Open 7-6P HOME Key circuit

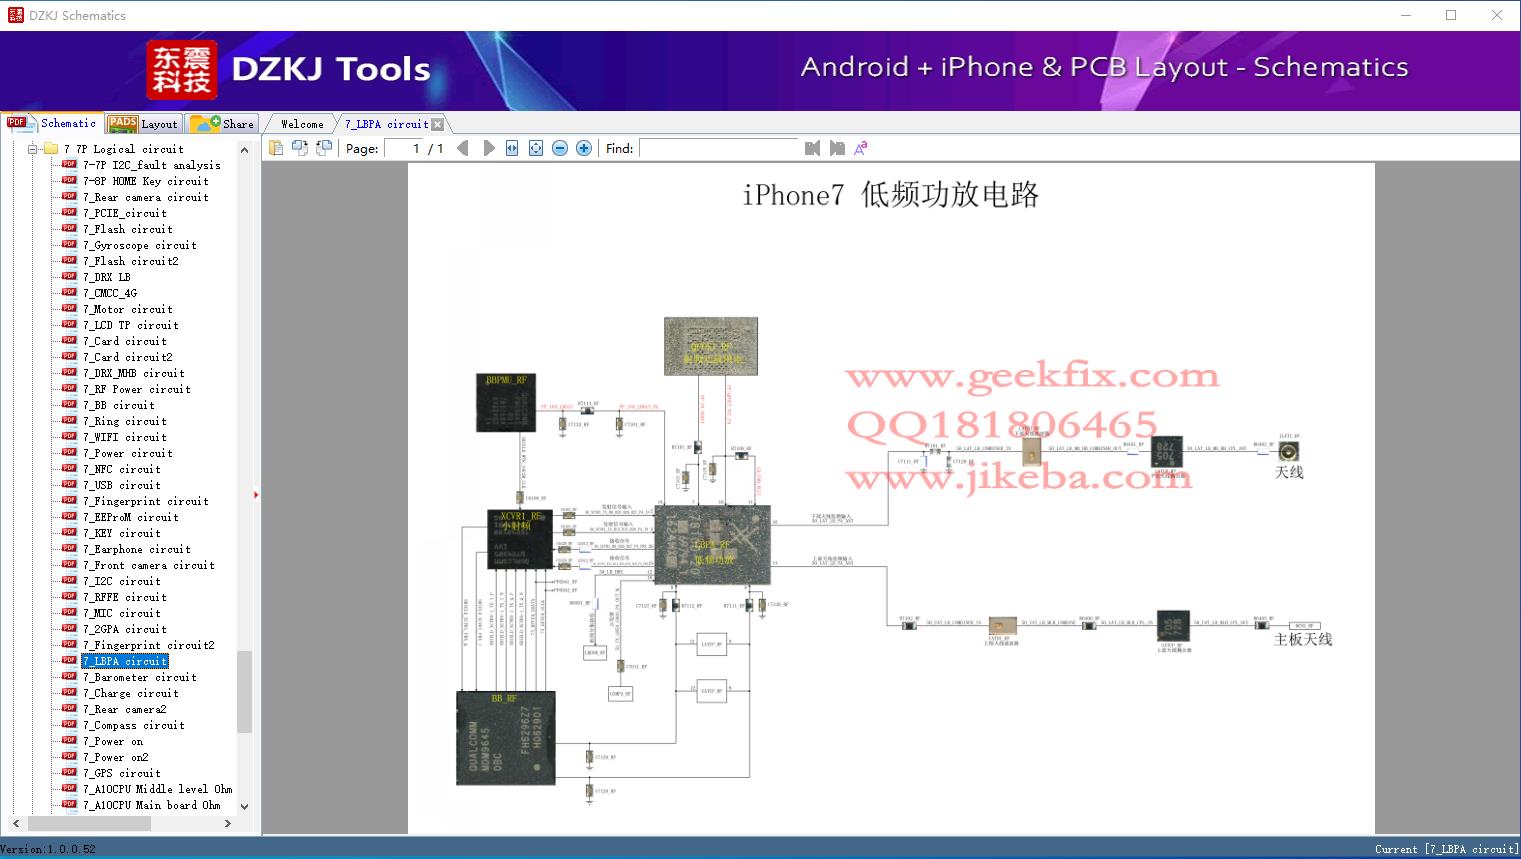click(x=146, y=181)
